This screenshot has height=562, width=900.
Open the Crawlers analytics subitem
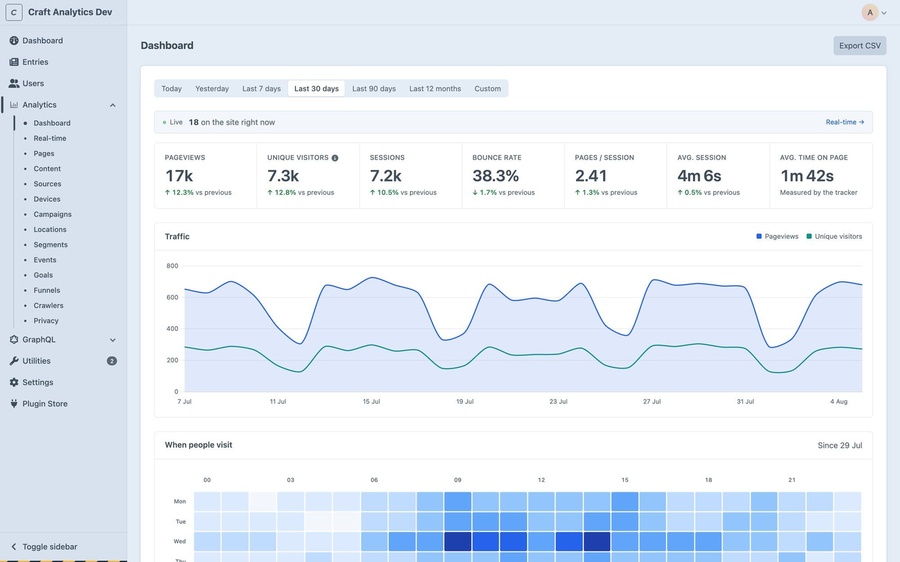(x=48, y=306)
